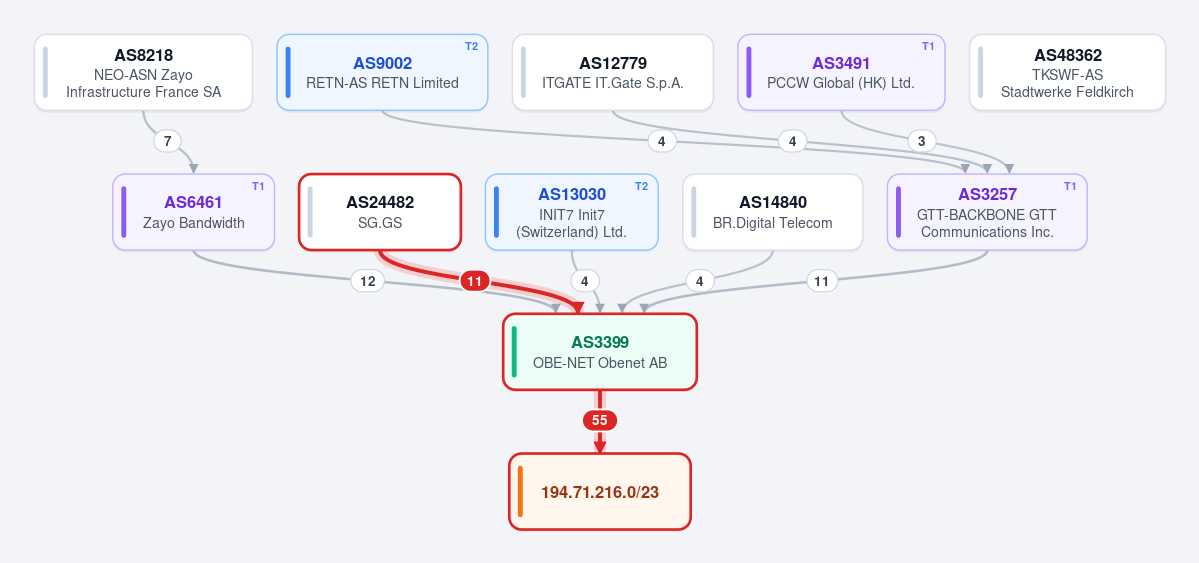Click the T2 badge on AS9002
1199x563 pixels.
click(471, 46)
